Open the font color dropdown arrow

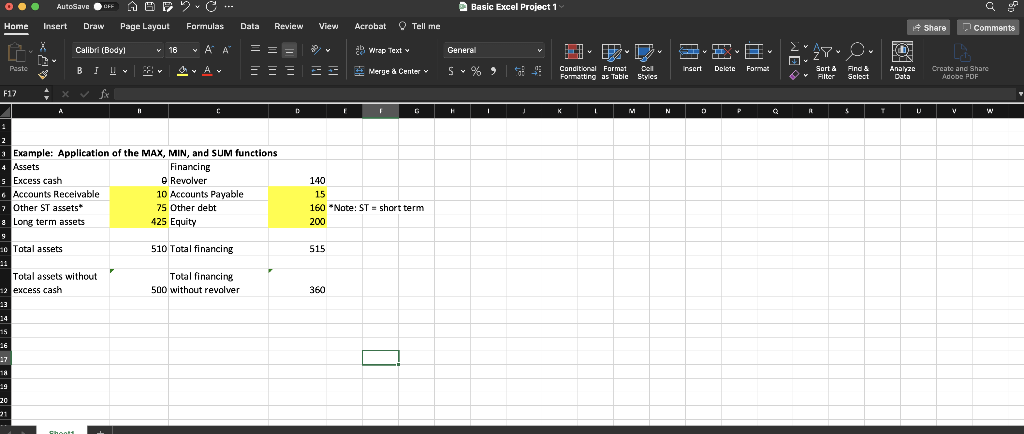219,71
